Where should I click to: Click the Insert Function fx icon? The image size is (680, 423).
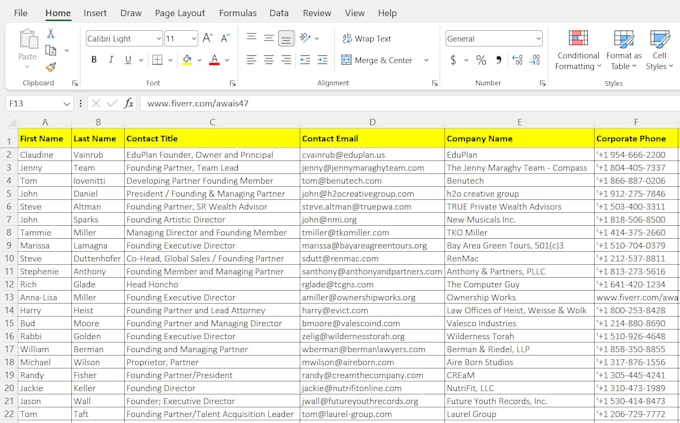click(x=129, y=103)
